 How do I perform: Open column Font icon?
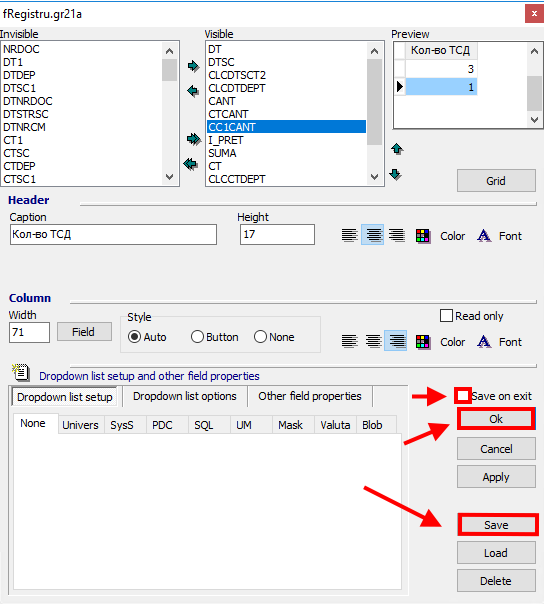pyautogui.click(x=484, y=342)
